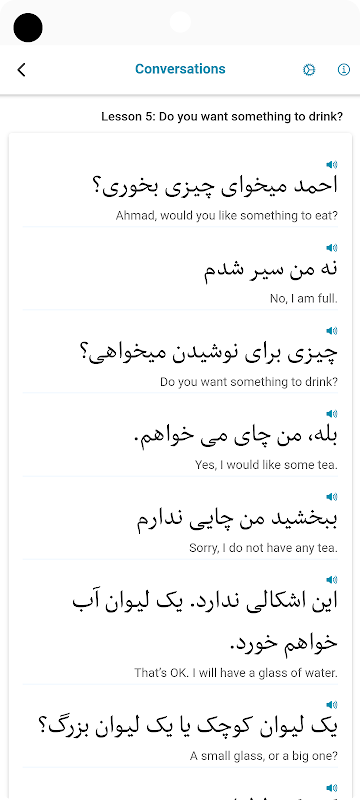Select the Lesson 5 heading text

click(x=222, y=117)
